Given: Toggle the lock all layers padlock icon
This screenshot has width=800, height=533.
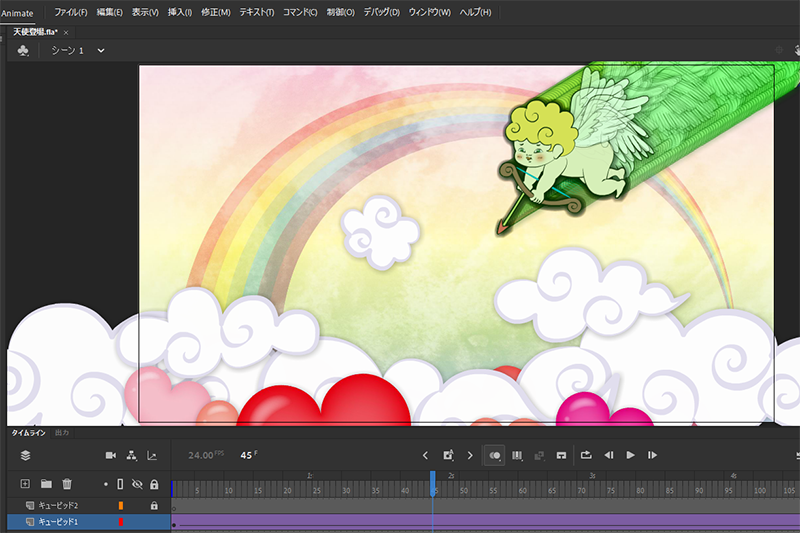Looking at the screenshot, I should click(x=154, y=484).
